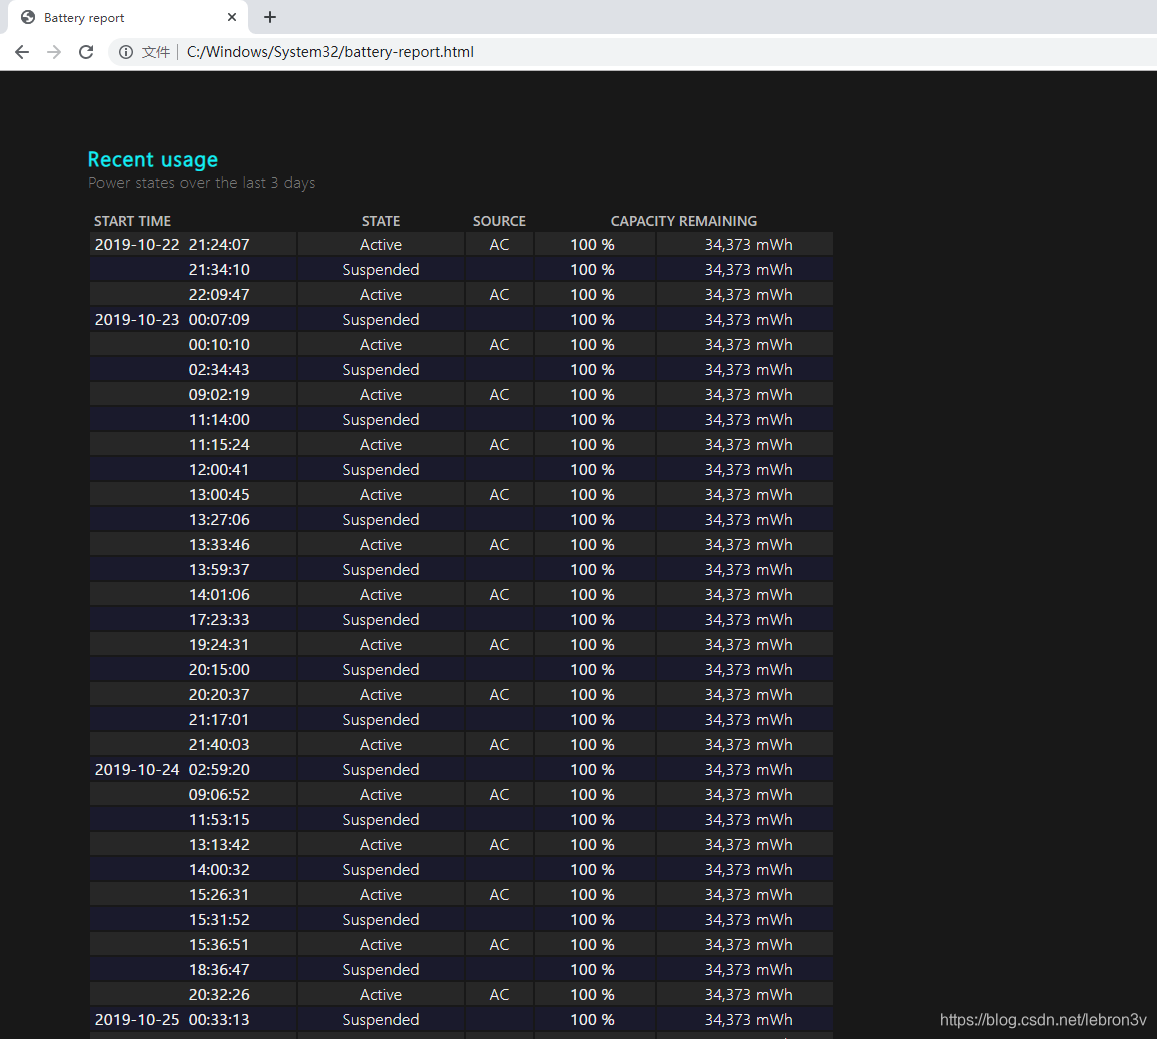1157x1039 pixels.
Task: Click the Suspended state at 21:34:10
Action: coord(381,270)
